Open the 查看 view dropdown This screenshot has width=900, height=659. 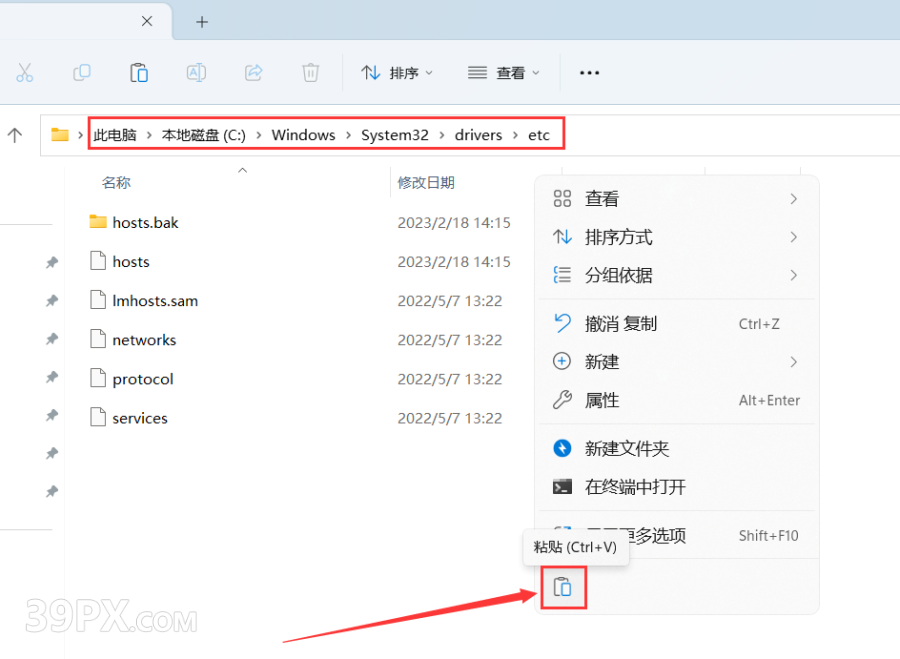[505, 72]
